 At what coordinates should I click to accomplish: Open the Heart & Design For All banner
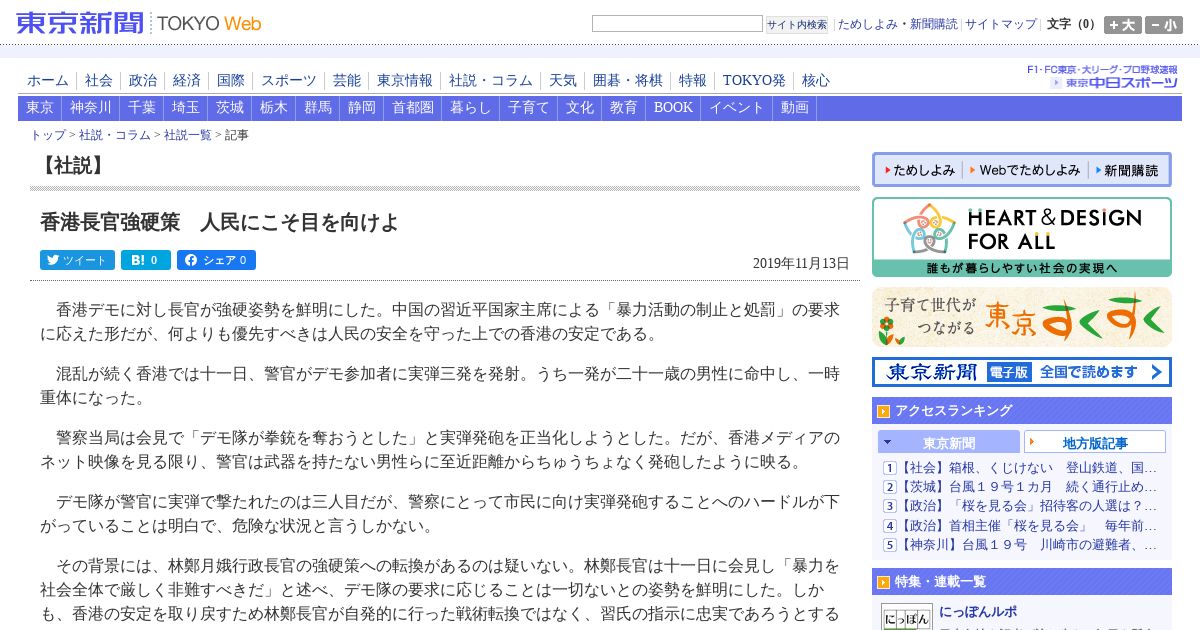click(x=1022, y=237)
